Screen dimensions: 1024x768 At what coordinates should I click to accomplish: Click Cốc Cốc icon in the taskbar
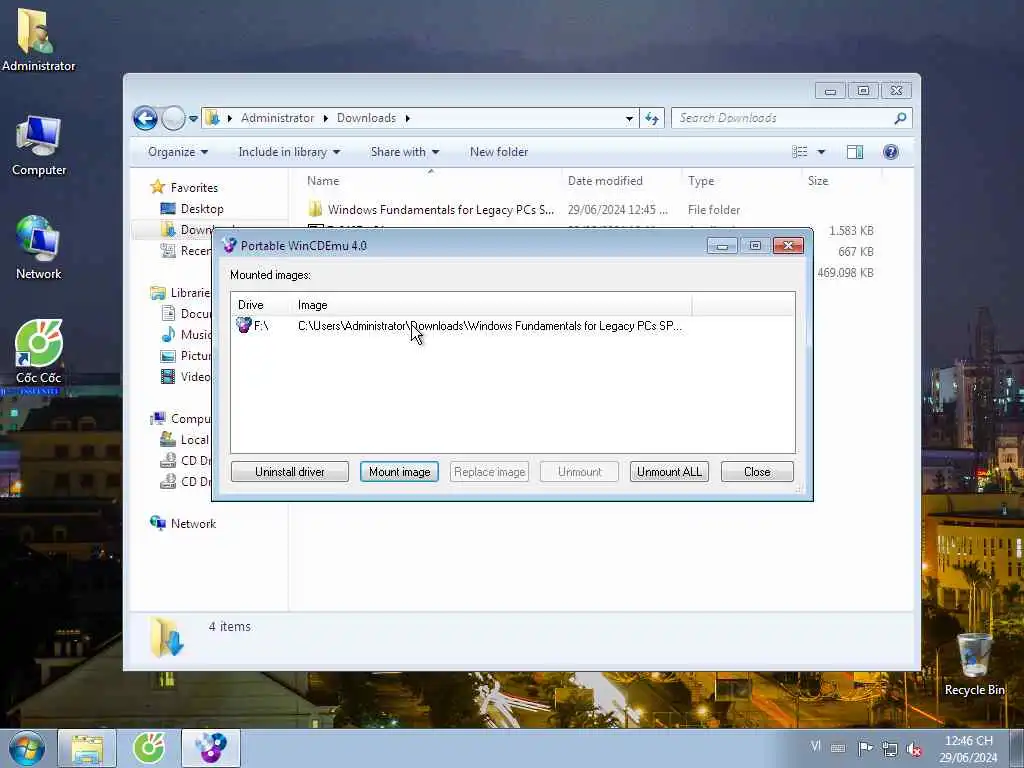tap(149, 749)
